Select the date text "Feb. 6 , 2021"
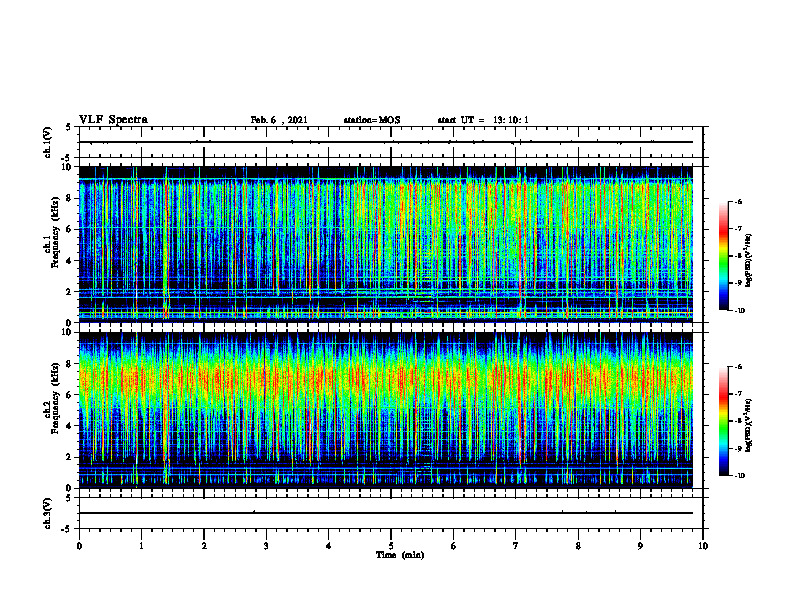Image resolution: width=792 pixels, height=612 pixels. [x=279, y=120]
